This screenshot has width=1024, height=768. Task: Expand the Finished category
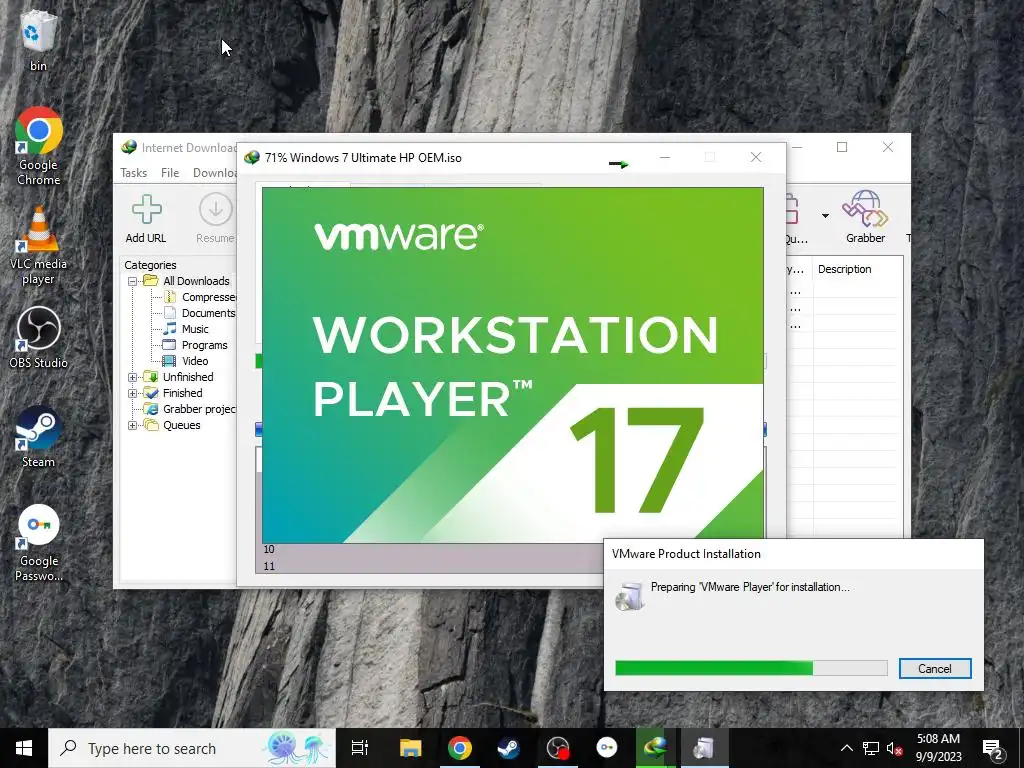click(x=132, y=393)
